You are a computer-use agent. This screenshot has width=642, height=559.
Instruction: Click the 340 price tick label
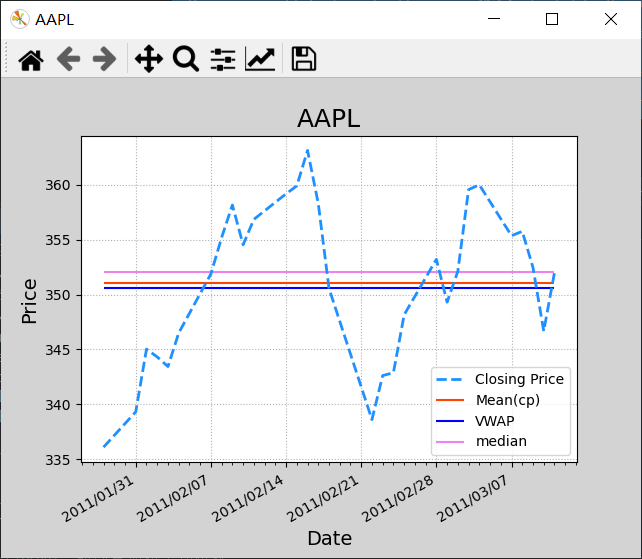point(58,405)
